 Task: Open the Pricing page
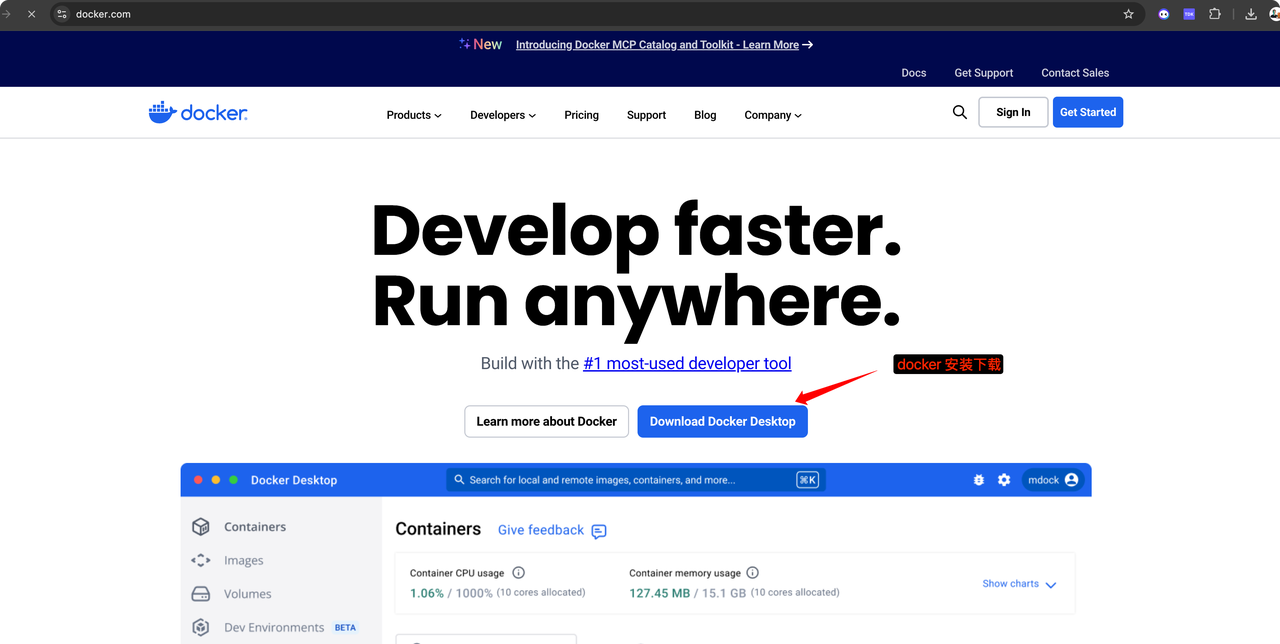coord(581,115)
